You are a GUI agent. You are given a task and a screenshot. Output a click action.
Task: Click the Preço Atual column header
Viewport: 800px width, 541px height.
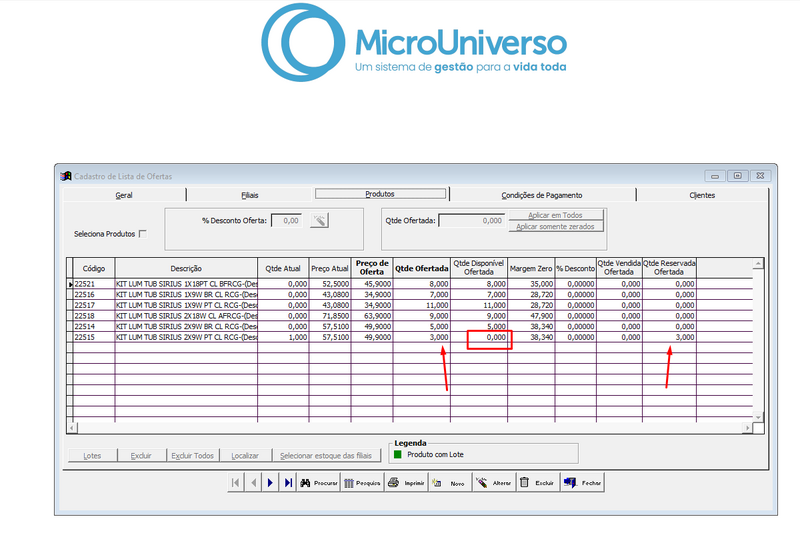click(330, 268)
